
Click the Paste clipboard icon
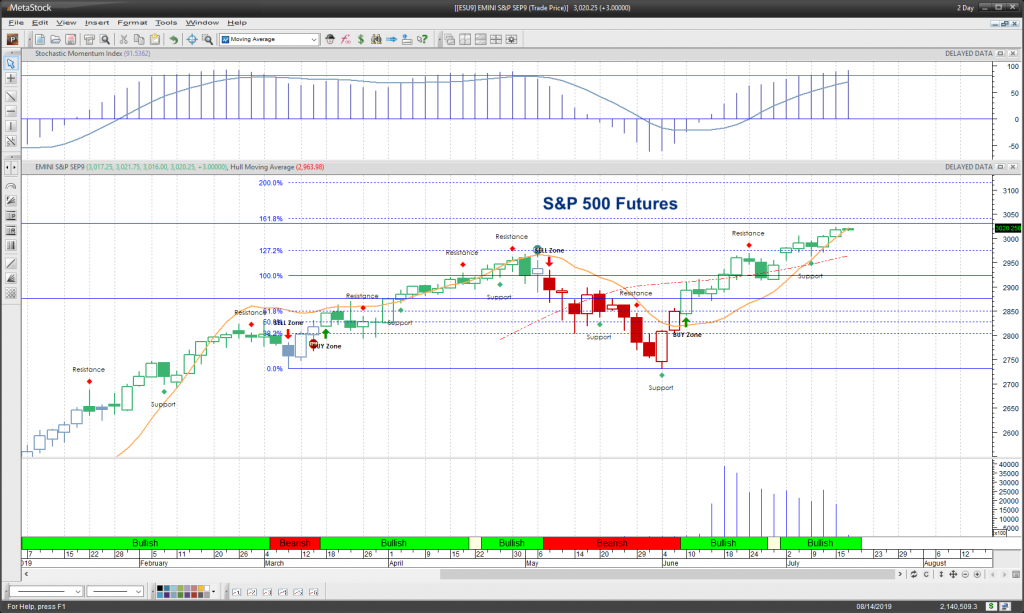click(x=155, y=39)
